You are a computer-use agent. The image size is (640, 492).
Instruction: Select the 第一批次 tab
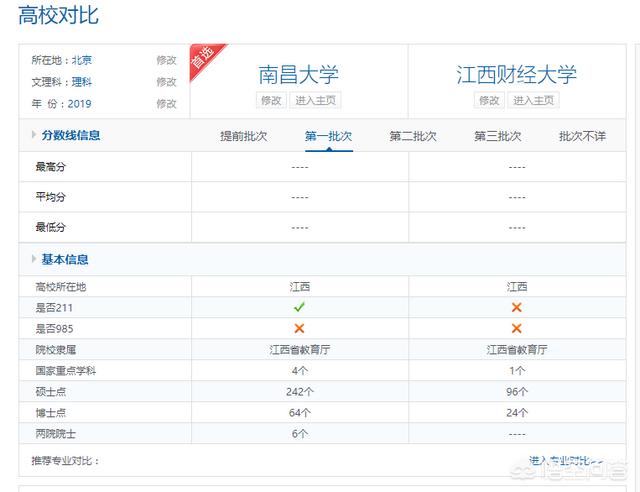tap(329, 136)
